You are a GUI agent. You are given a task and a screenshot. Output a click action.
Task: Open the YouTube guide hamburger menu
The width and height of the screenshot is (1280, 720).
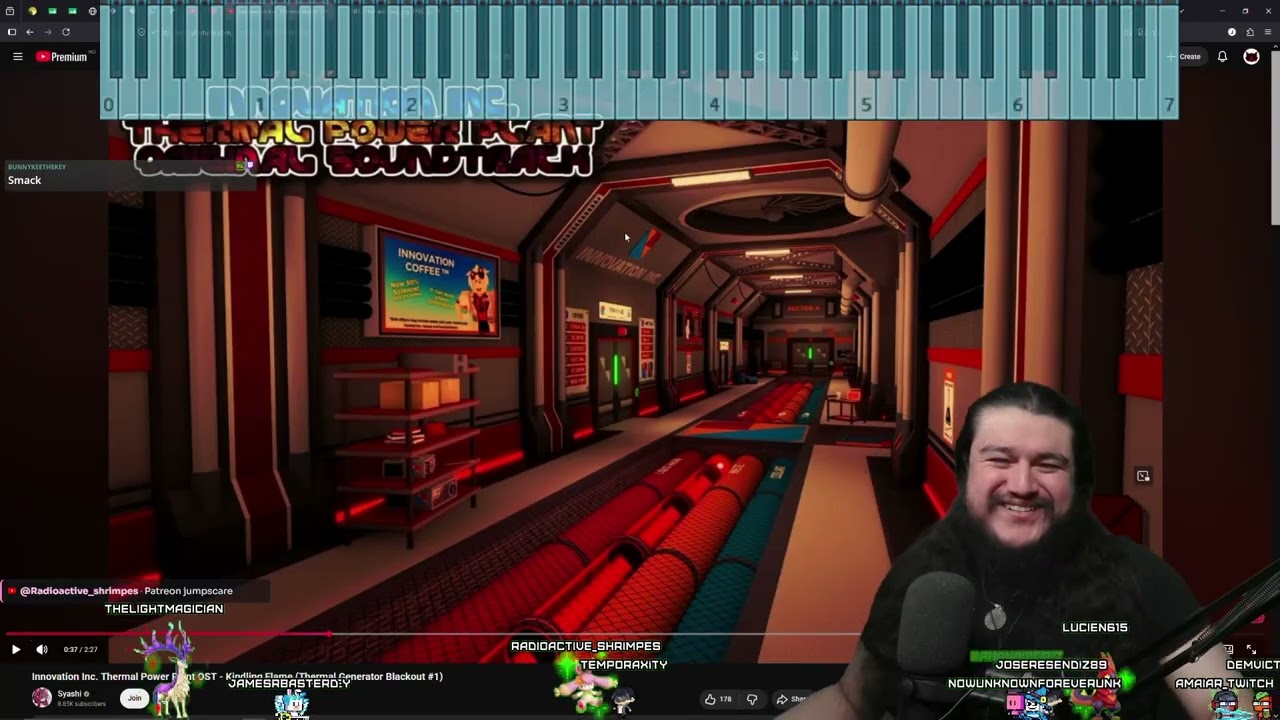coord(17,57)
